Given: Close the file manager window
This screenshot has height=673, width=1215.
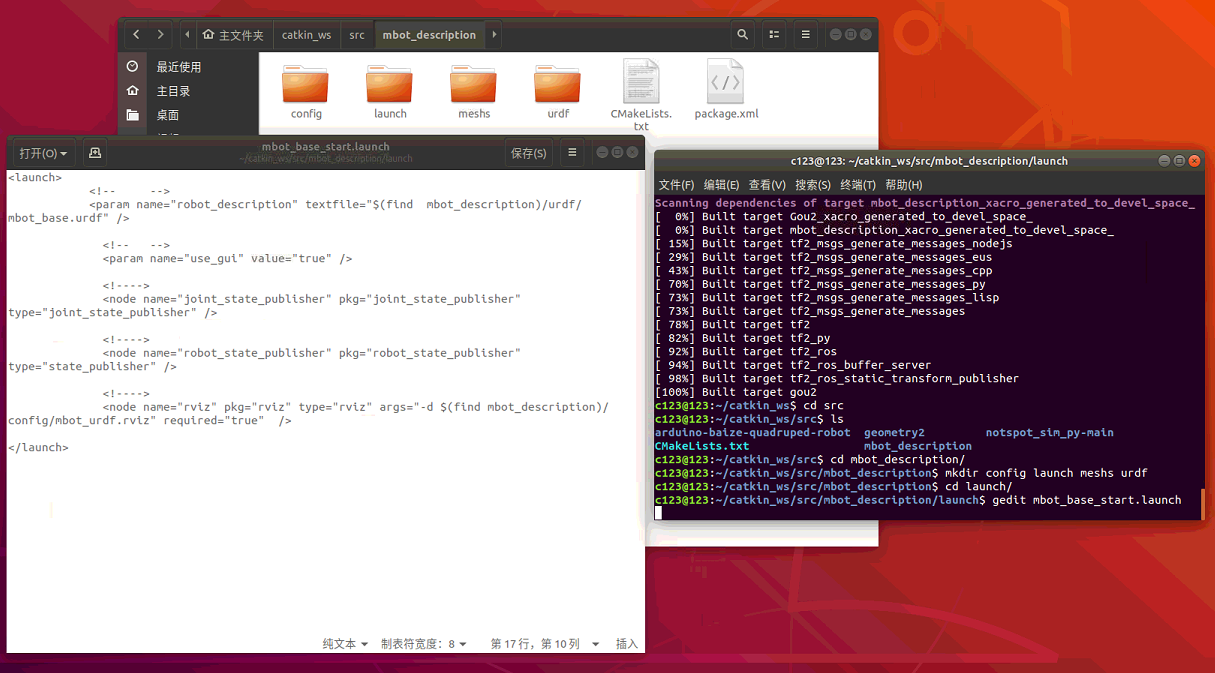Looking at the screenshot, I should tap(866, 34).
